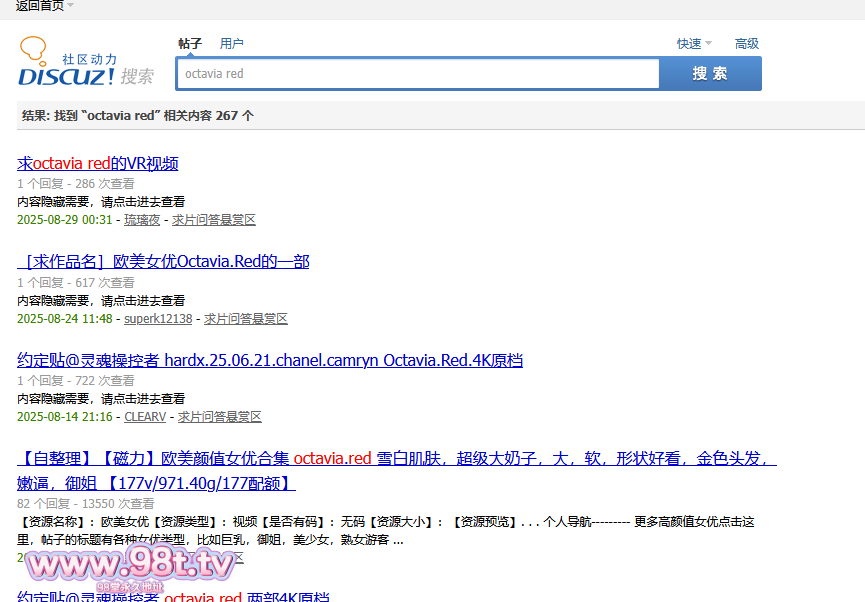Open 求片问答悬赏区 forum link beside CLEARV
This screenshot has width=865, height=602.
click(x=220, y=417)
